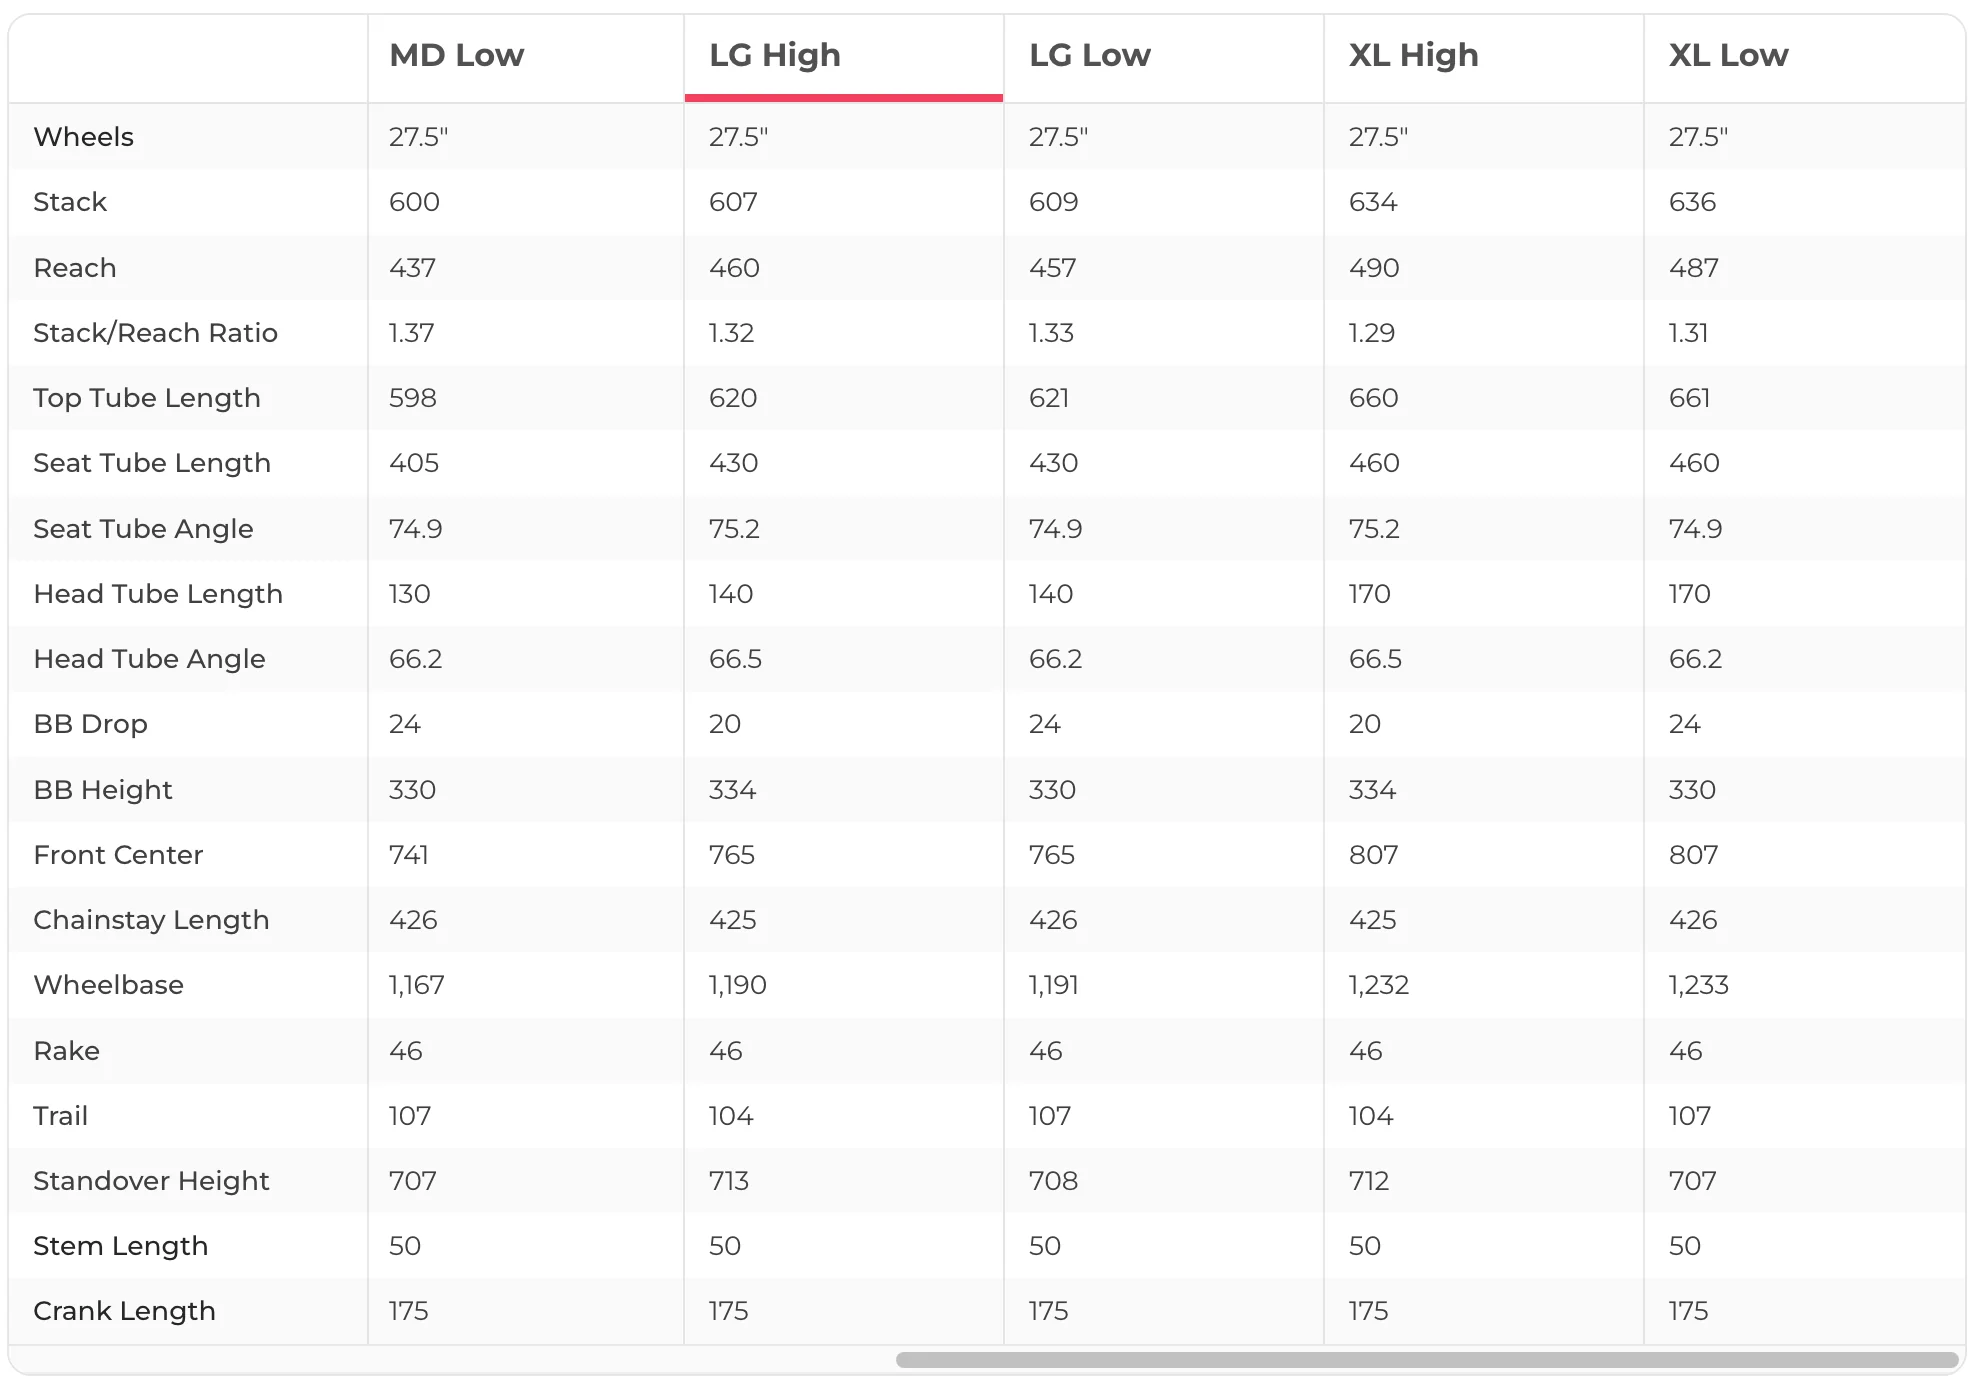The width and height of the screenshot is (1982, 1400).
Task: Click the XL High Standover value 712
Action: click(x=1369, y=1181)
